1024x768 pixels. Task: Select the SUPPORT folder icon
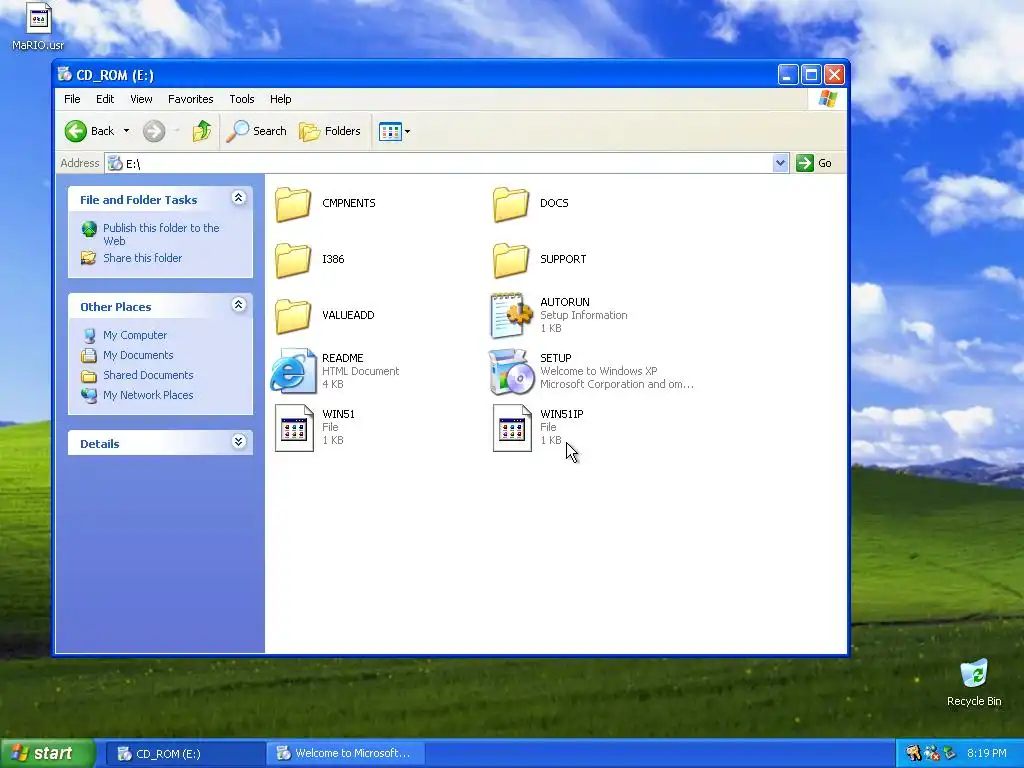[x=511, y=260]
